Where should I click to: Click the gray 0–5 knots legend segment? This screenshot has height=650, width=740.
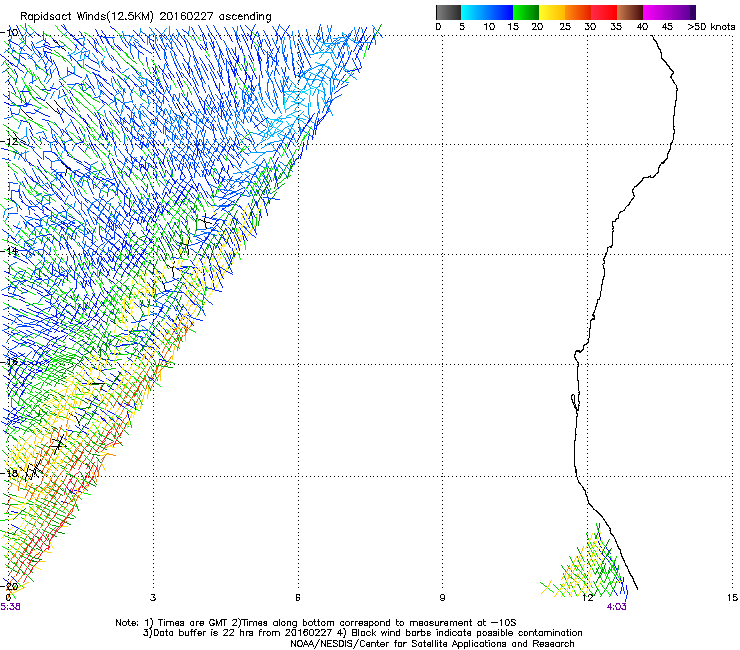click(x=448, y=12)
